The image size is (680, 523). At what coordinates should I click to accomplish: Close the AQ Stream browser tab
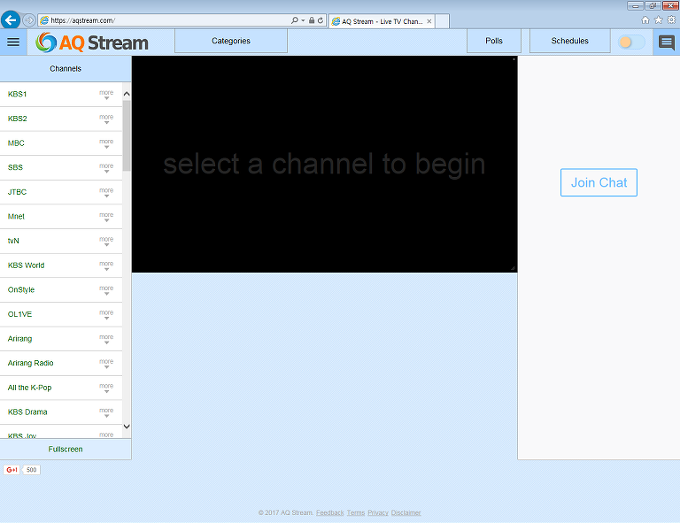[429, 21]
